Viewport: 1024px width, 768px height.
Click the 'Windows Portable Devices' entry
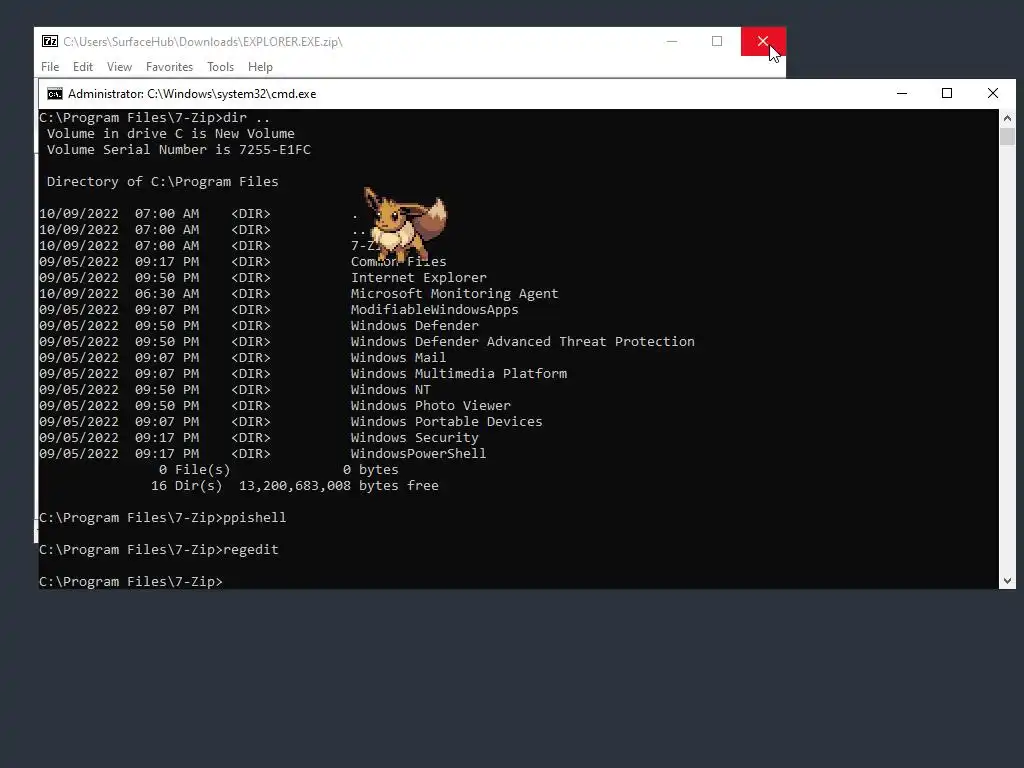[447, 422]
